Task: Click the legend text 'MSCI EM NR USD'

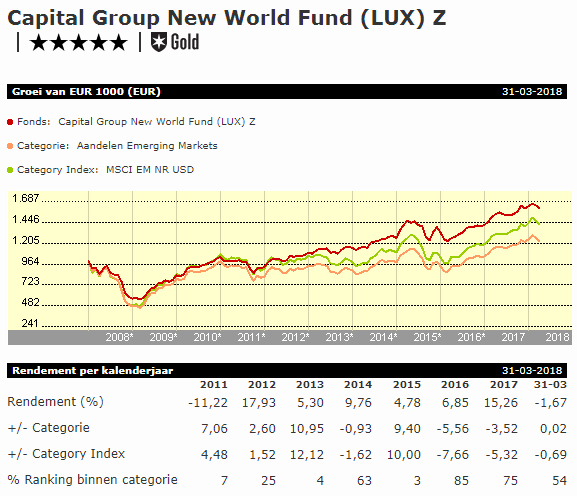Action: coord(150,170)
